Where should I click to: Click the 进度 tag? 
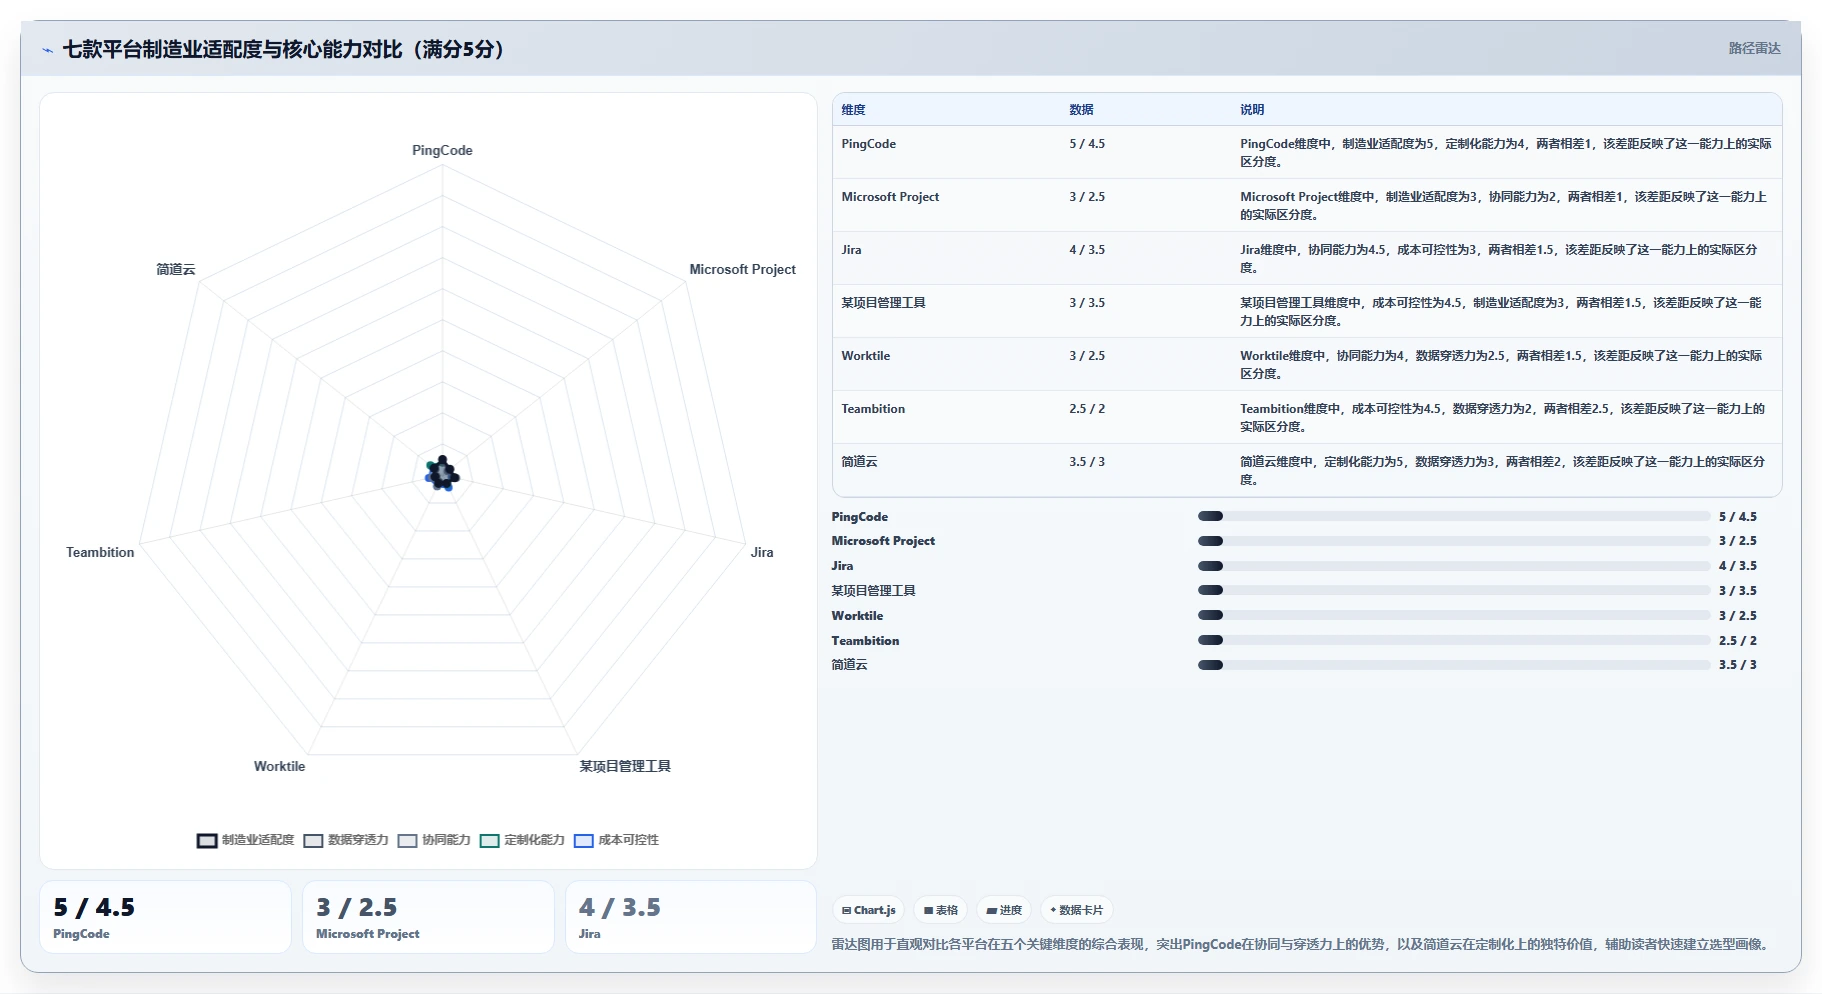pos(1004,910)
